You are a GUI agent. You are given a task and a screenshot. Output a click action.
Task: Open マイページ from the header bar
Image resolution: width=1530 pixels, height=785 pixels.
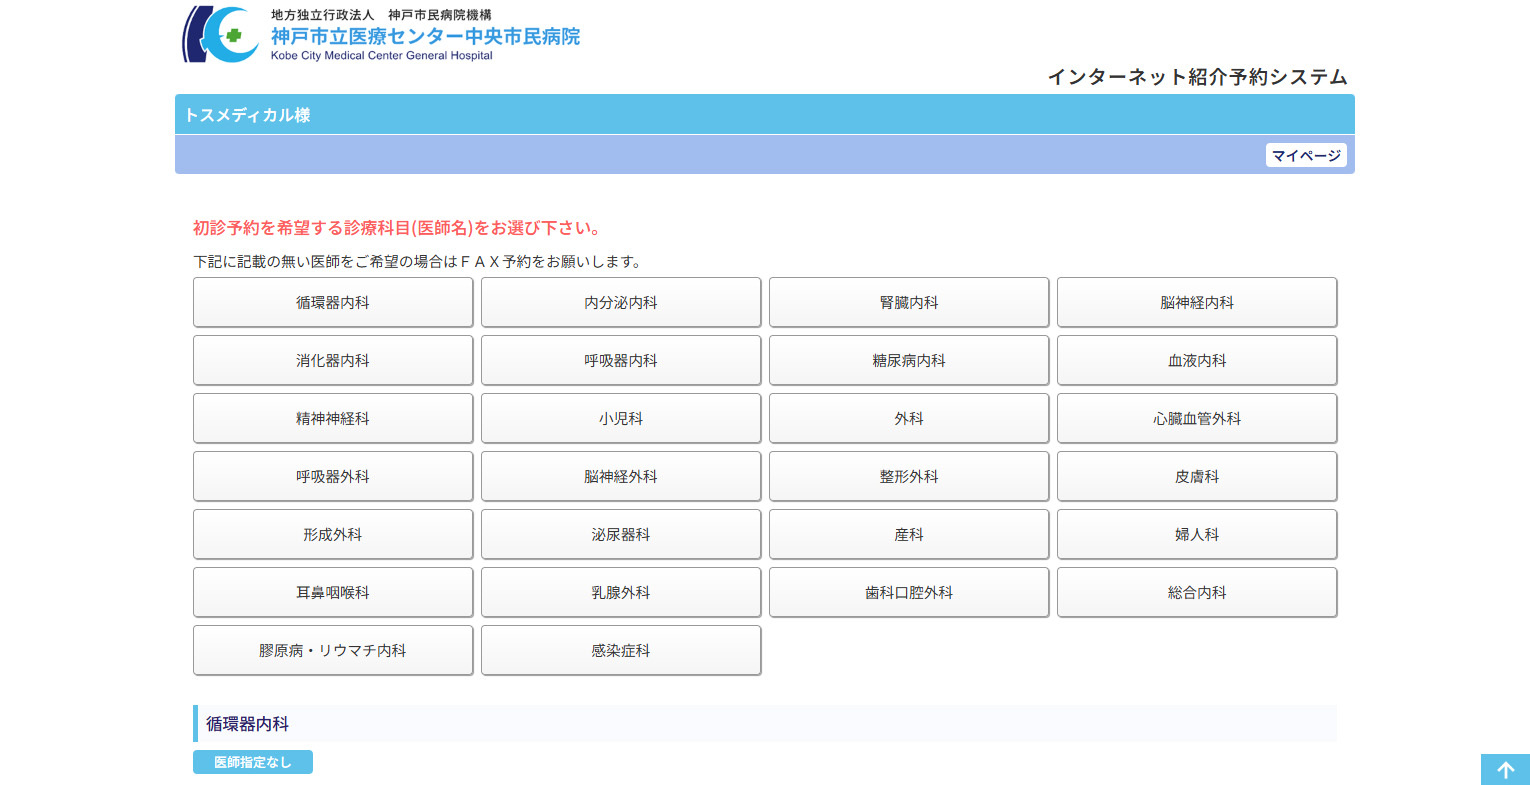[1306, 155]
